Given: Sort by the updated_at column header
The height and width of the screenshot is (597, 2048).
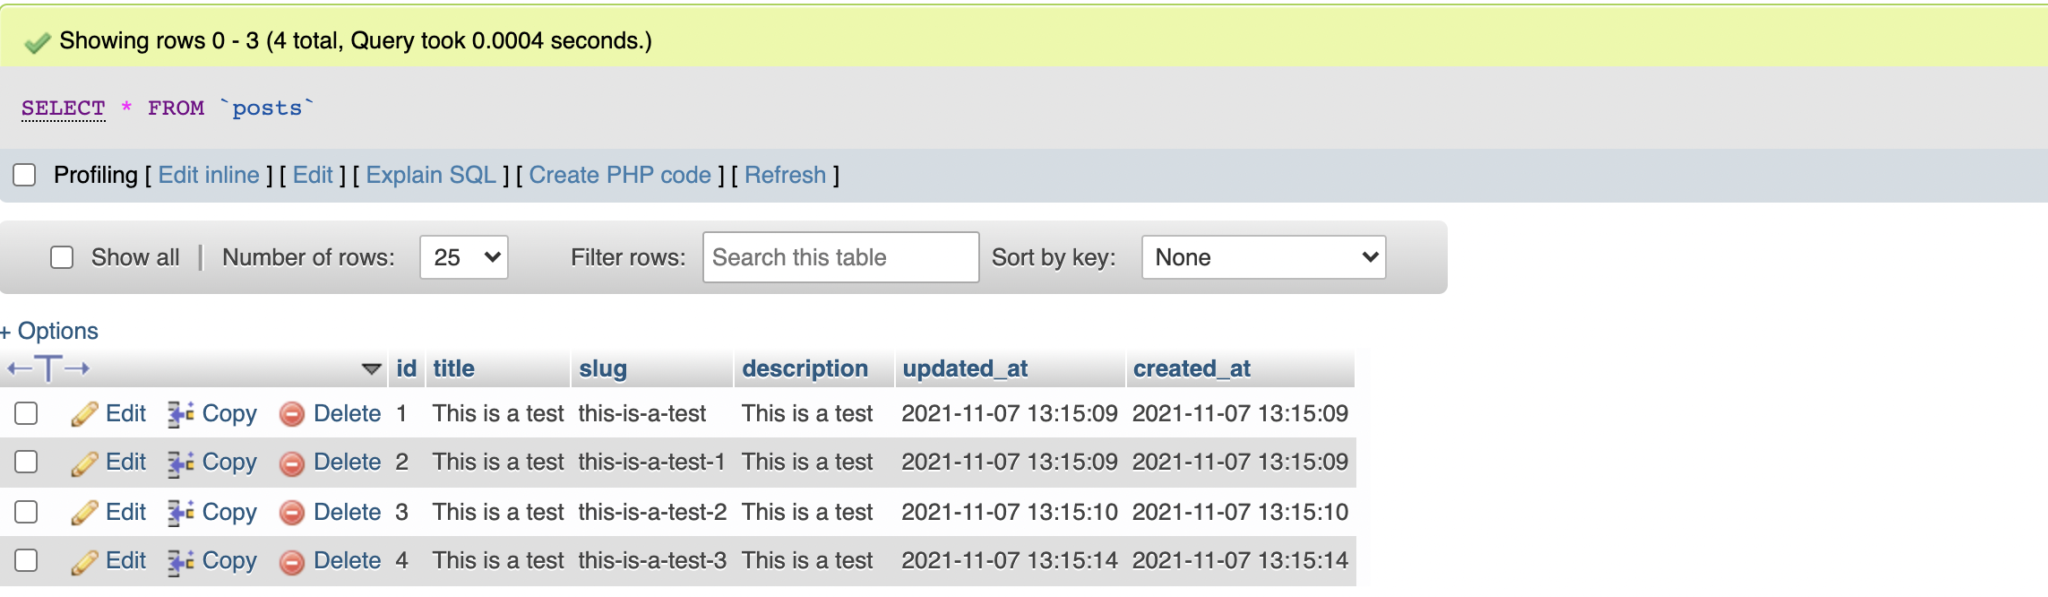Looking at the screenshot, I should (965, 369).
